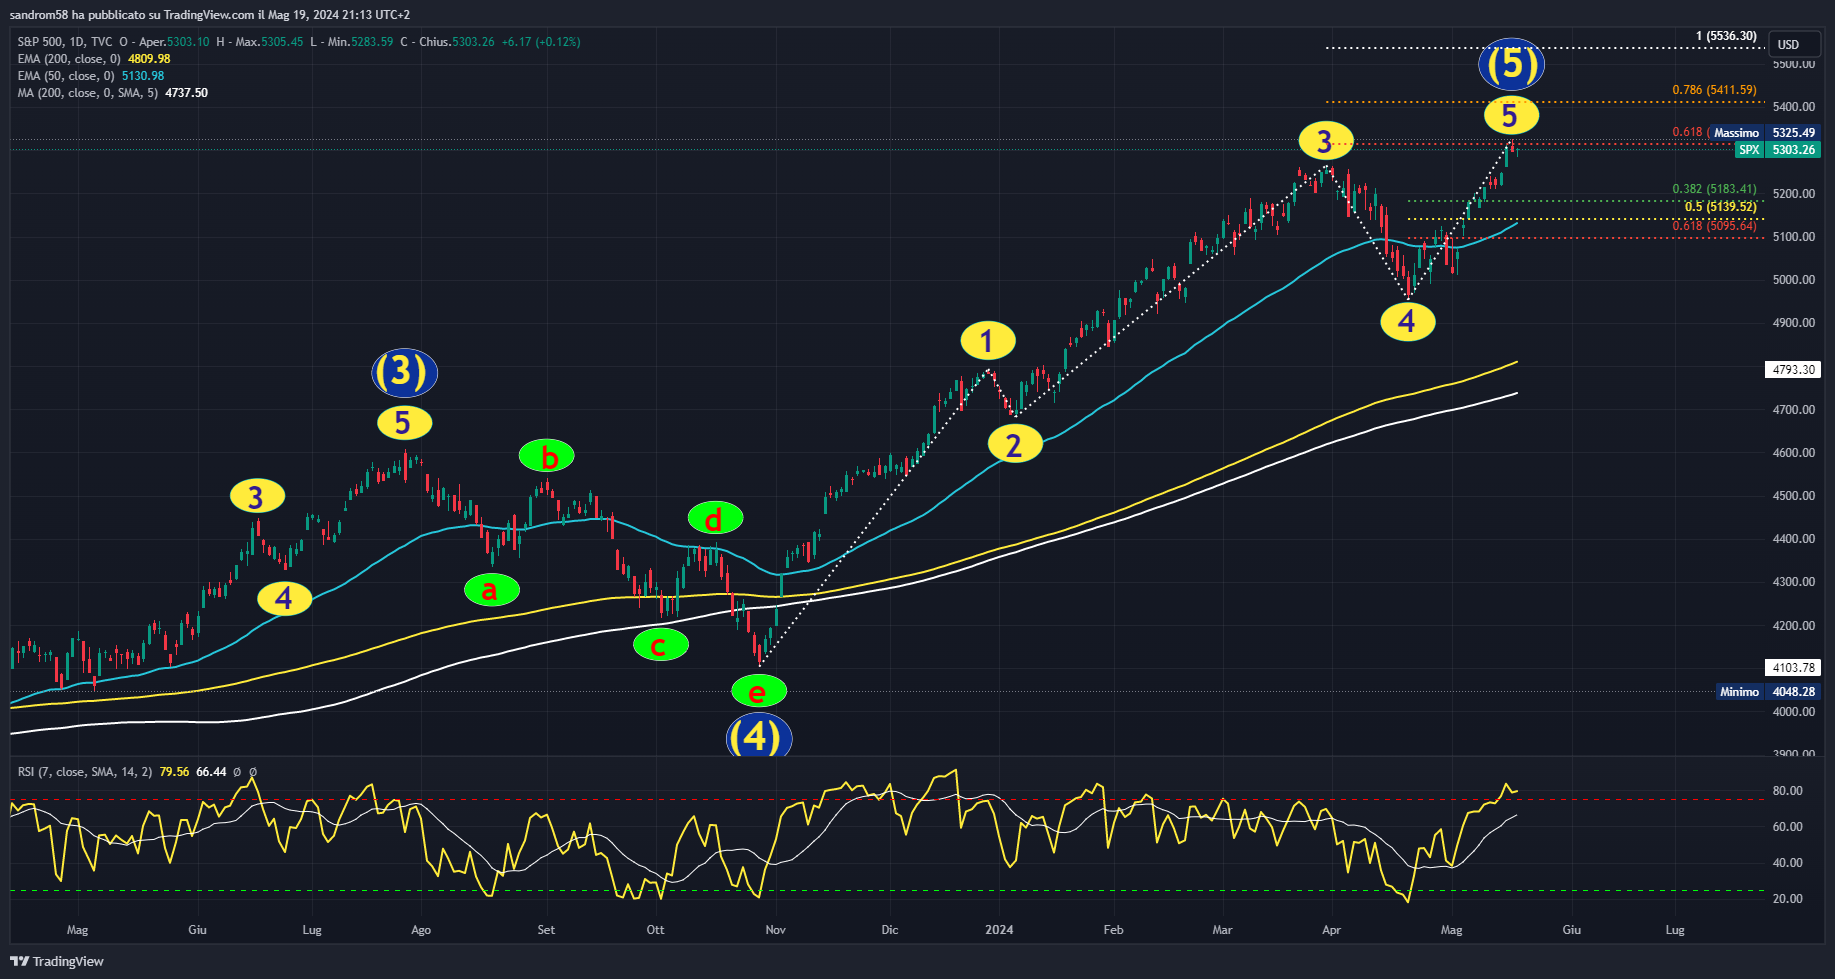Click the Fibonacci 0.786 (5411.59) level label
Viewport: 1835px width, 979px height.
coord(1714,90)
